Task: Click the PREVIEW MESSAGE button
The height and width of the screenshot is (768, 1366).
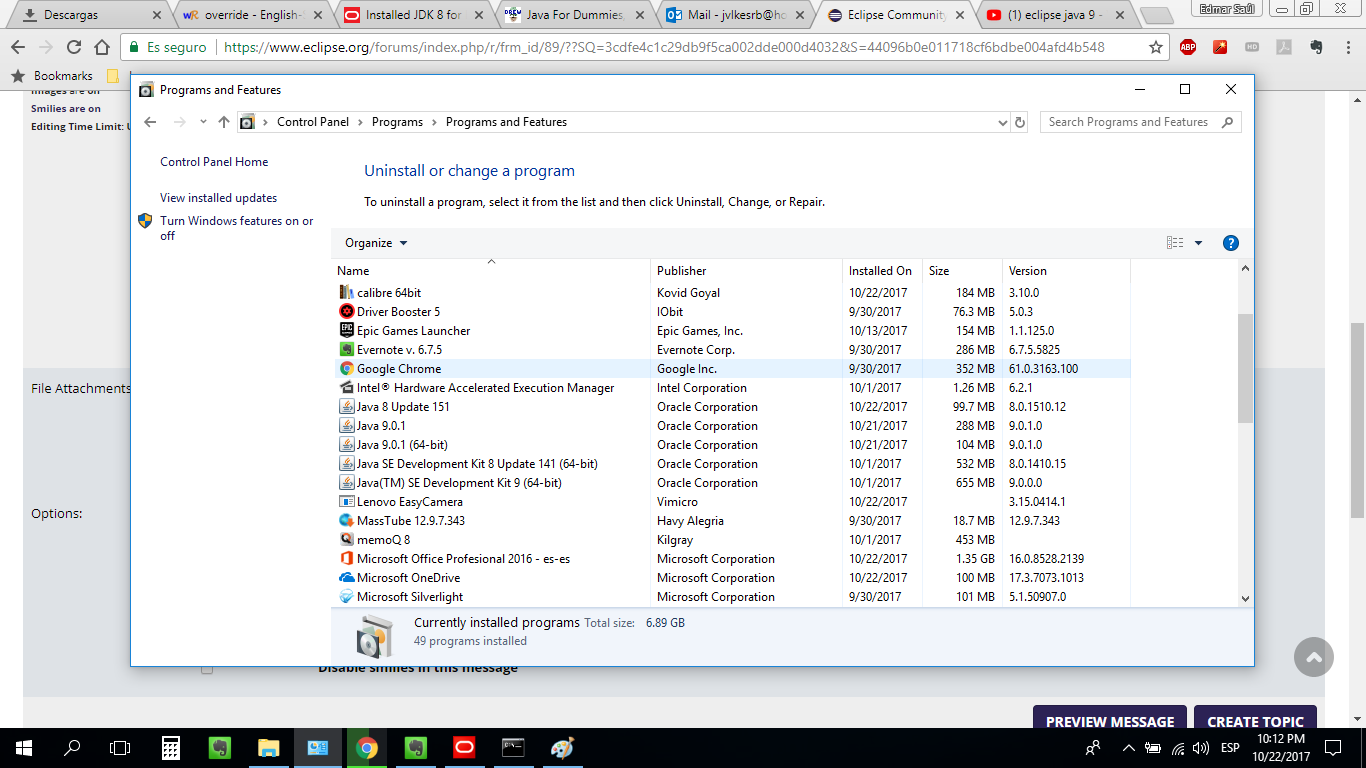Action: [1110, 721]
